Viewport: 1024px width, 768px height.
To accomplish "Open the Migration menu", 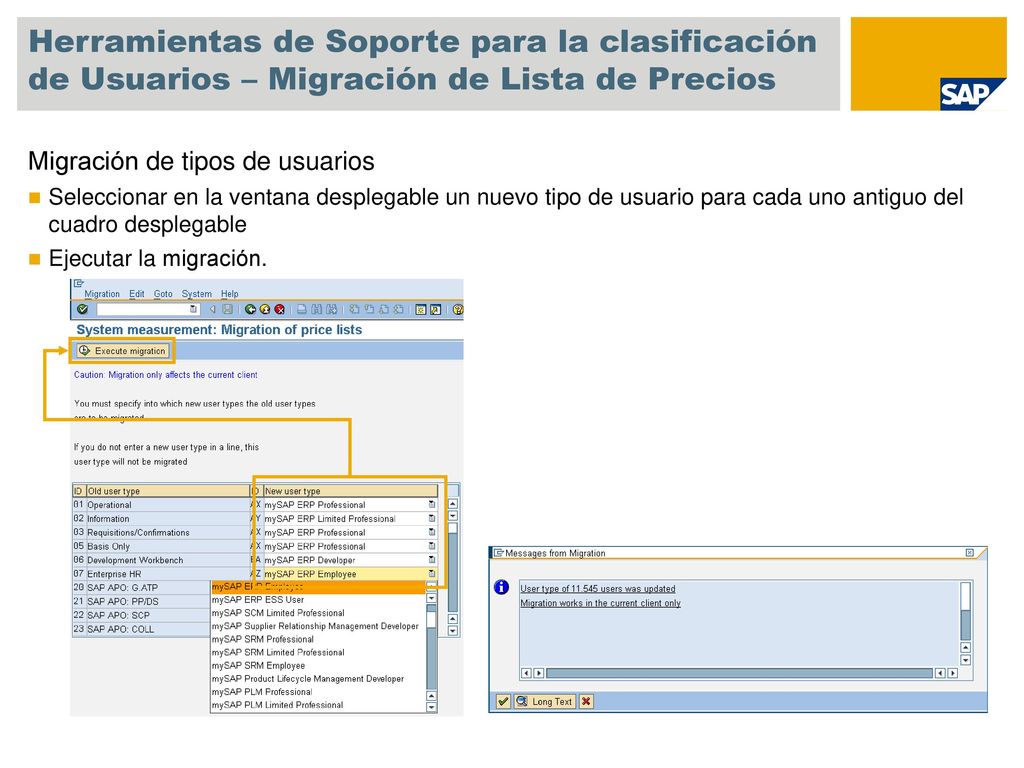I will 102,294.
